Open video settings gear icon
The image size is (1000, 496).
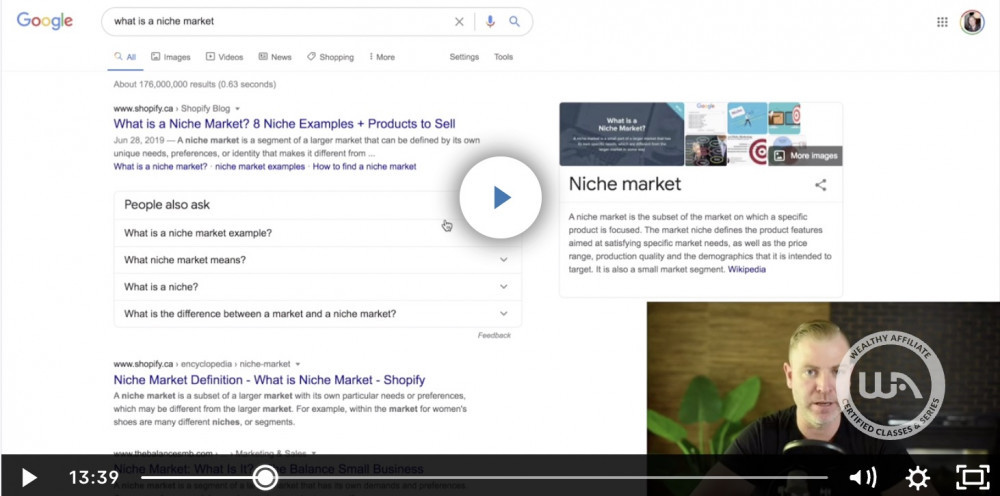[x=917, y=477]
